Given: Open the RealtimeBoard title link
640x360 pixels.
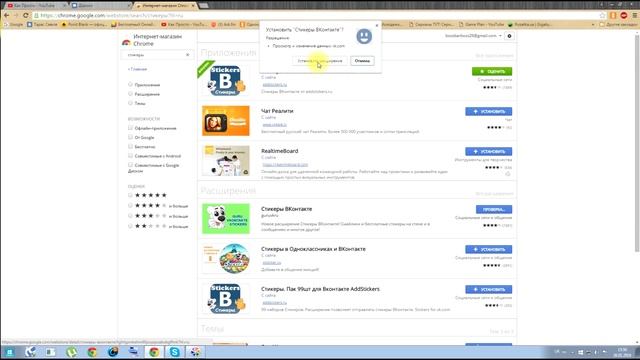Looking at the screenshot, I should pyautogui.click(x=280, y=151).
